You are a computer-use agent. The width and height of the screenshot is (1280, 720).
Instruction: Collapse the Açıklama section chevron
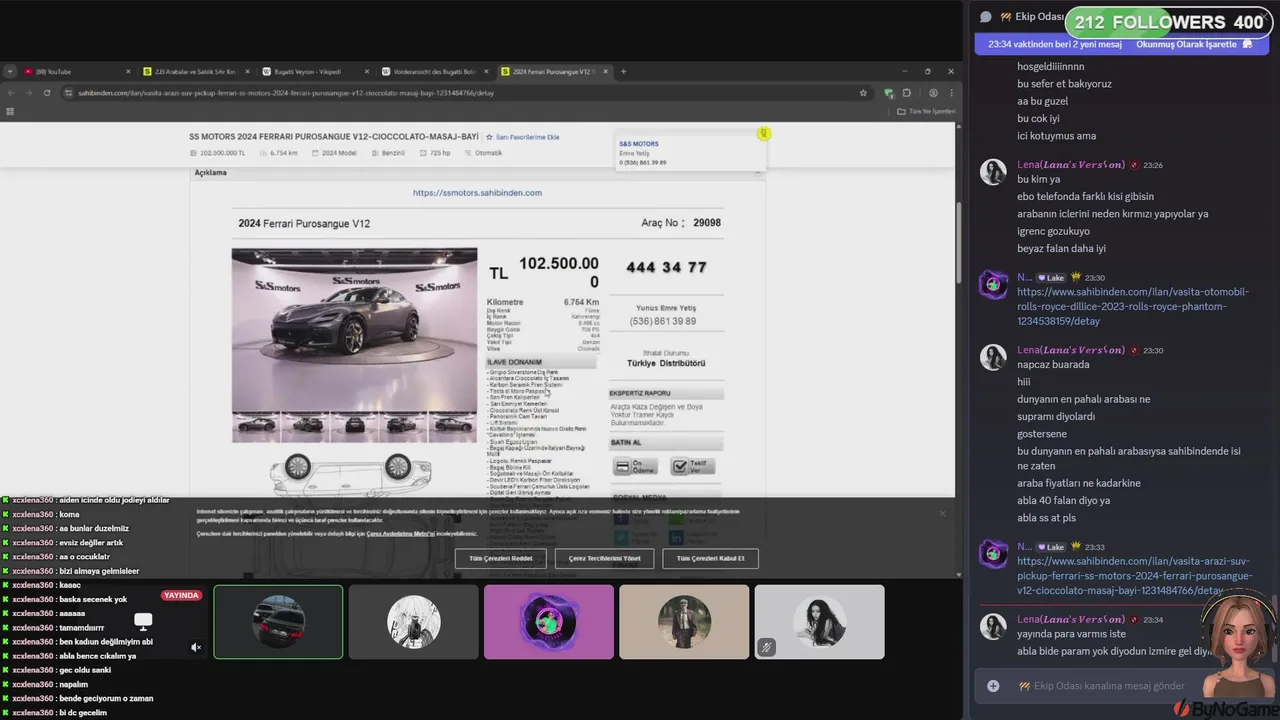click(x=758, y=173)
